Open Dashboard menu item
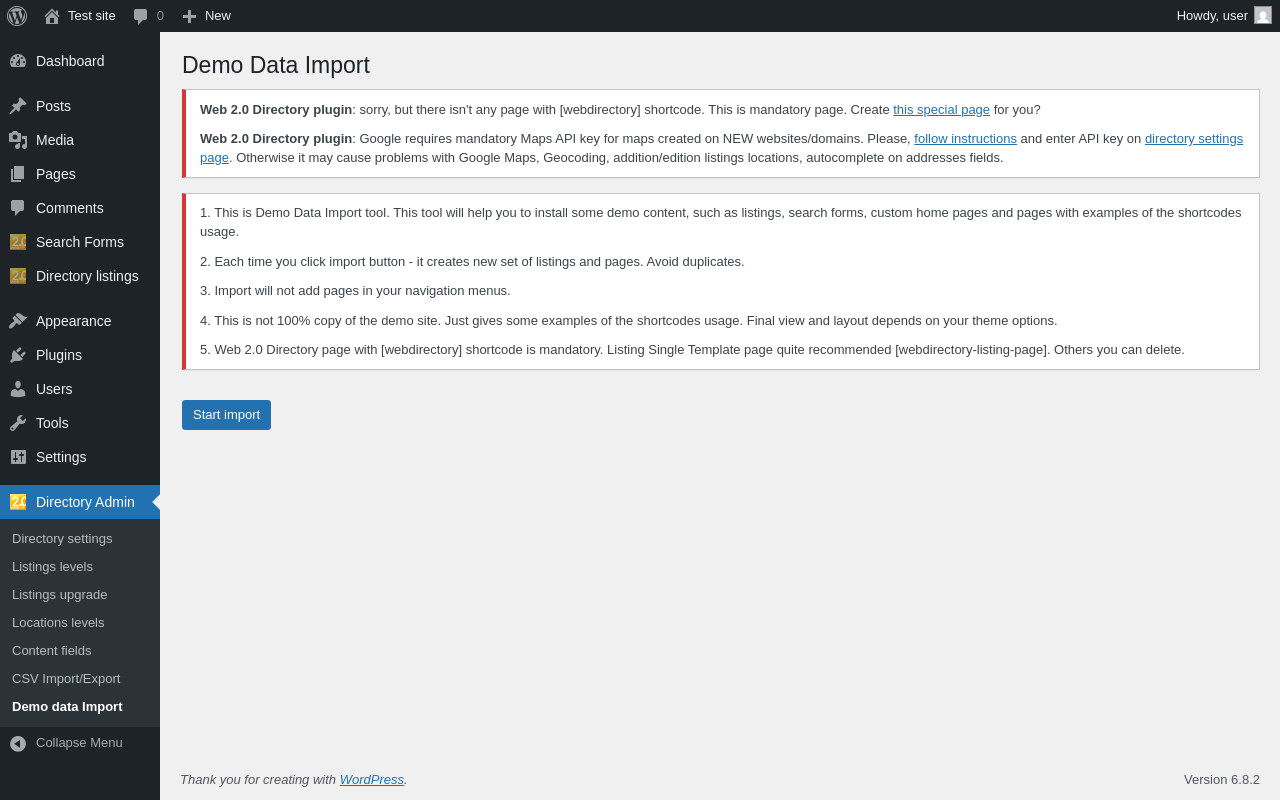1280x800 pixels. point(70,61)
